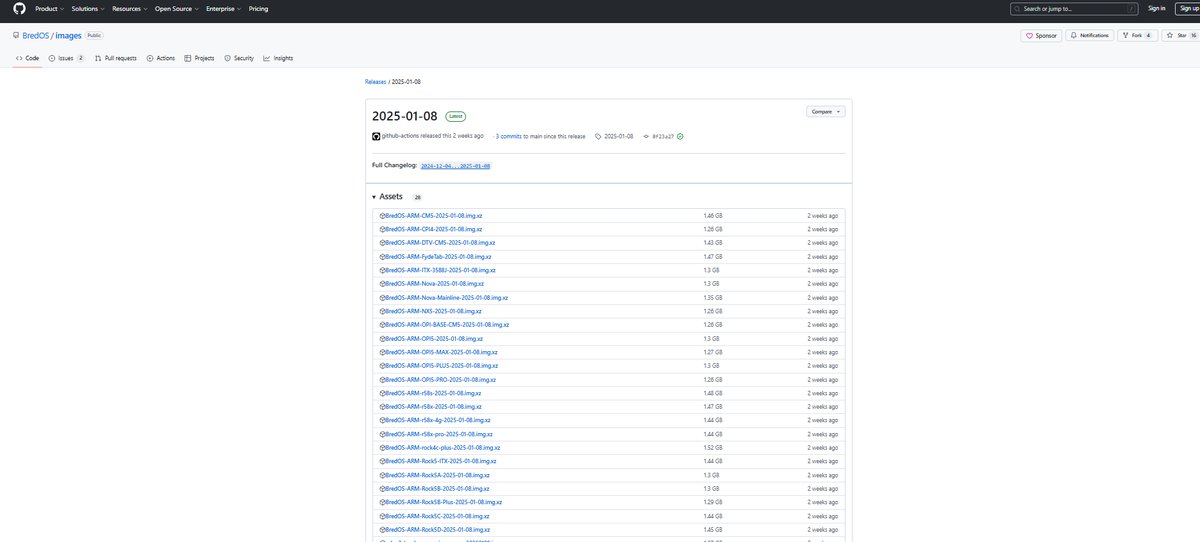The width and height of the screenshot is (1200, 542).
Task: Click the Sign in link
Action: point(1156,8)
